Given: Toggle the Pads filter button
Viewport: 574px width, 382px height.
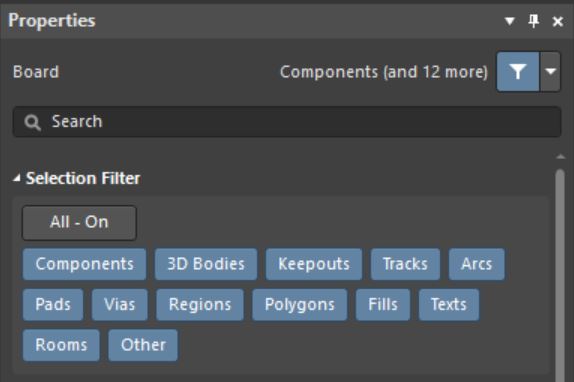Looking at the screenshot, I should (x=53, y=305).
